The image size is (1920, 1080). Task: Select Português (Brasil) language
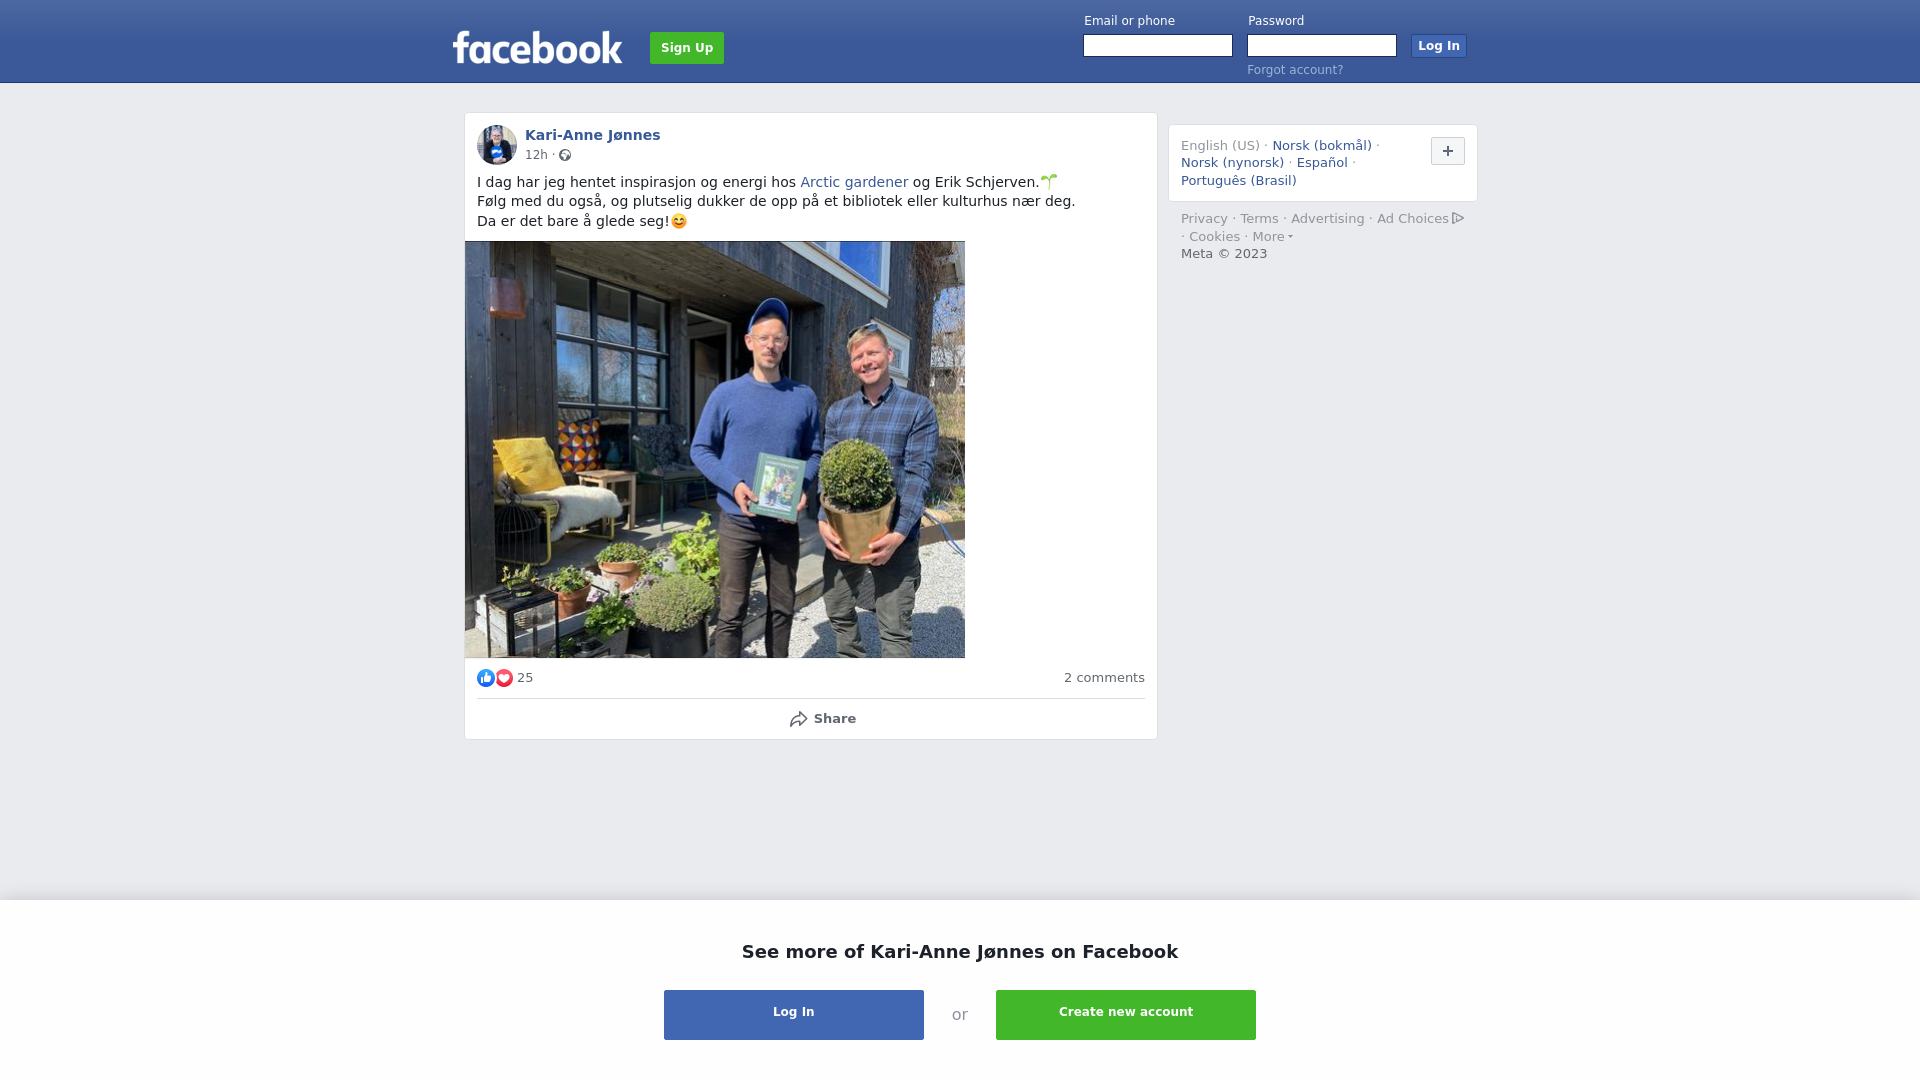click(1238, 181)
